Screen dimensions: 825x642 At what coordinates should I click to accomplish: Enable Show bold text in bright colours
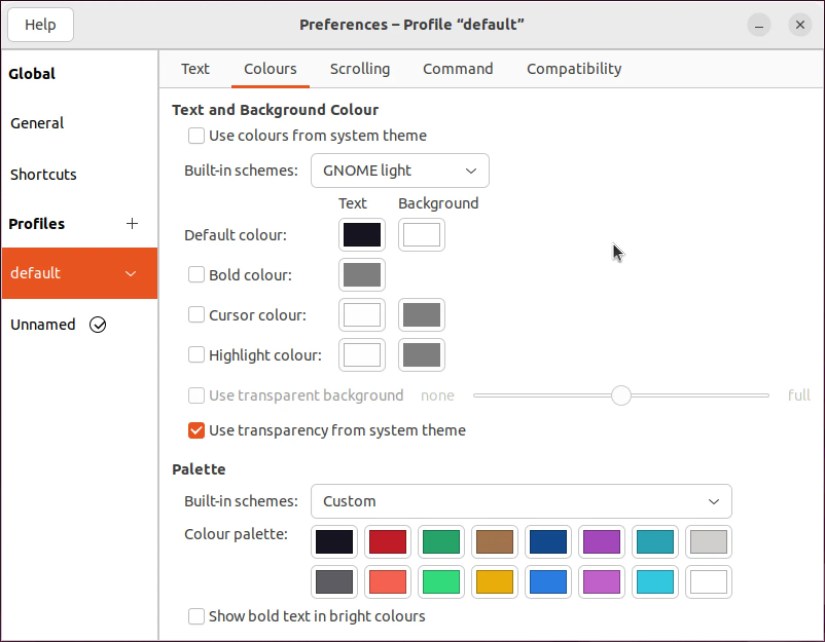(197, 616)
